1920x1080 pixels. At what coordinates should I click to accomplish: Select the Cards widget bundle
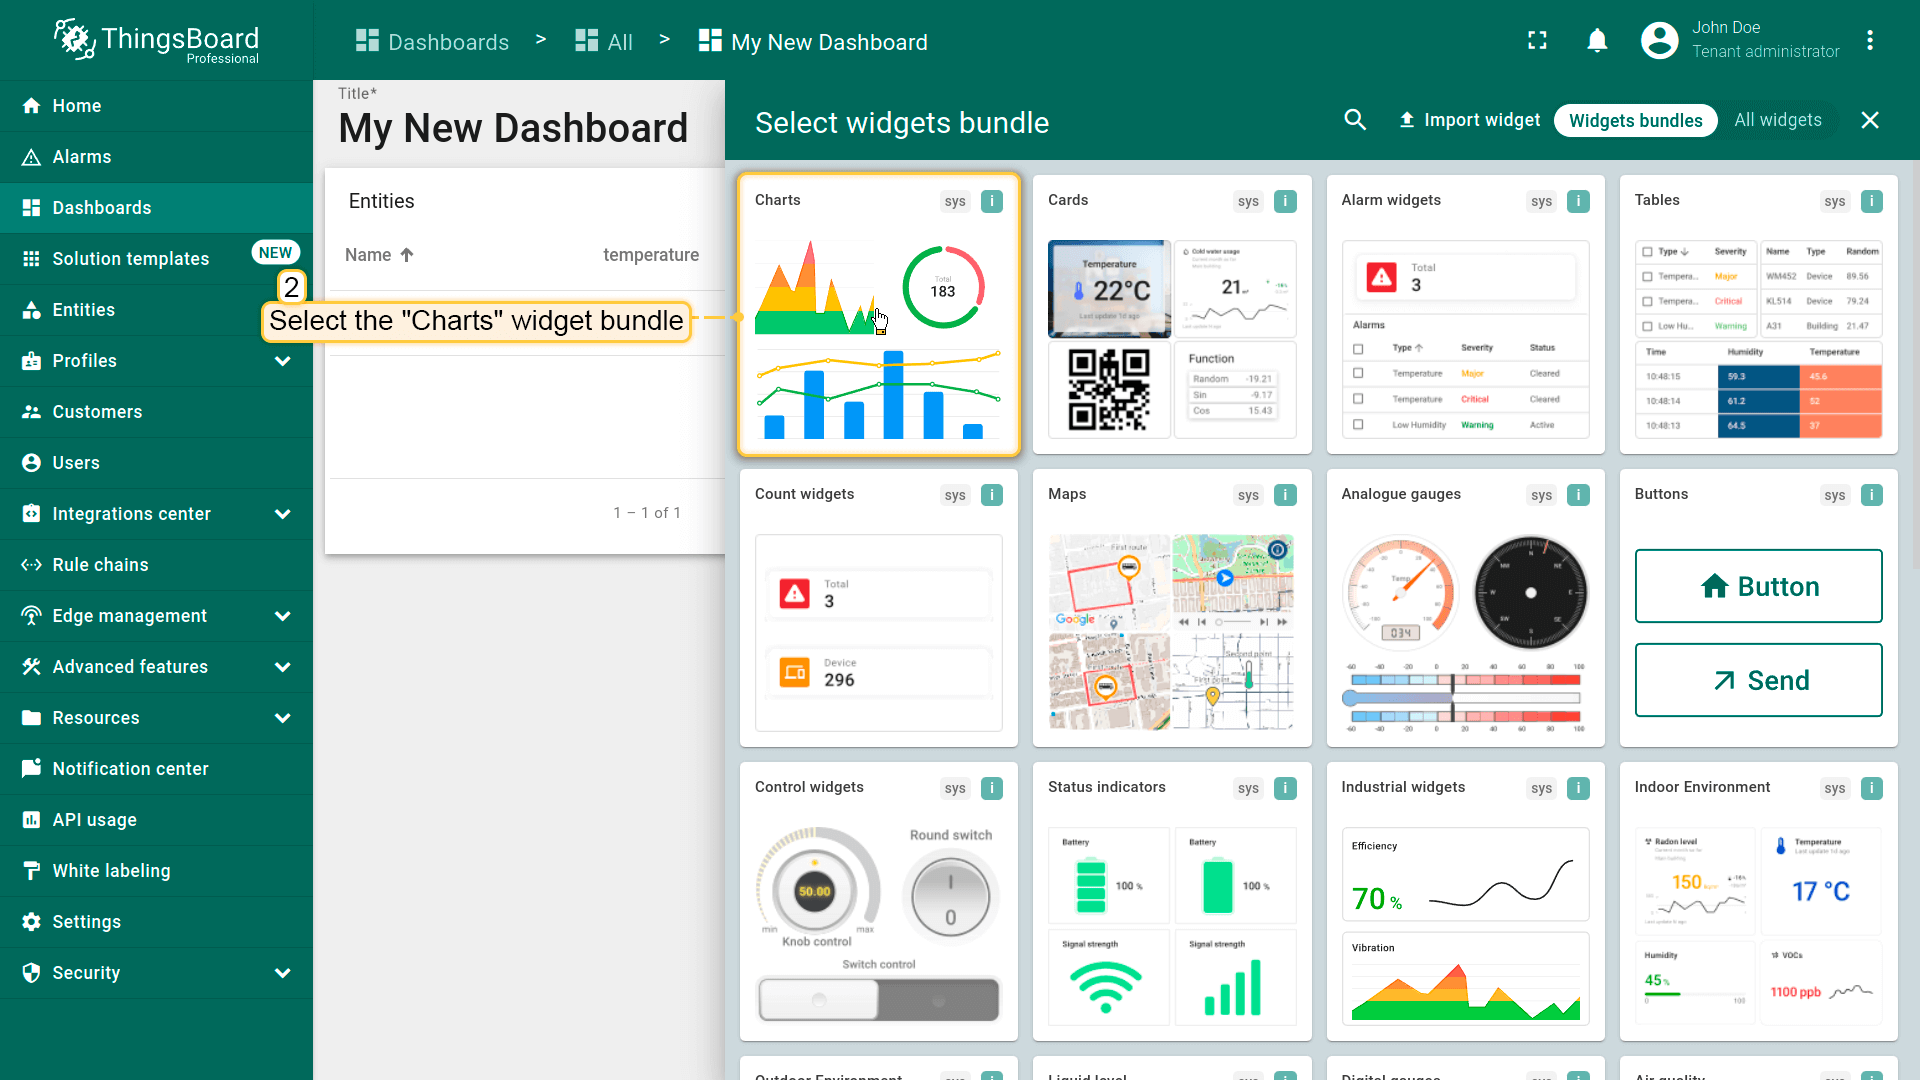(x=1172, y=315)
